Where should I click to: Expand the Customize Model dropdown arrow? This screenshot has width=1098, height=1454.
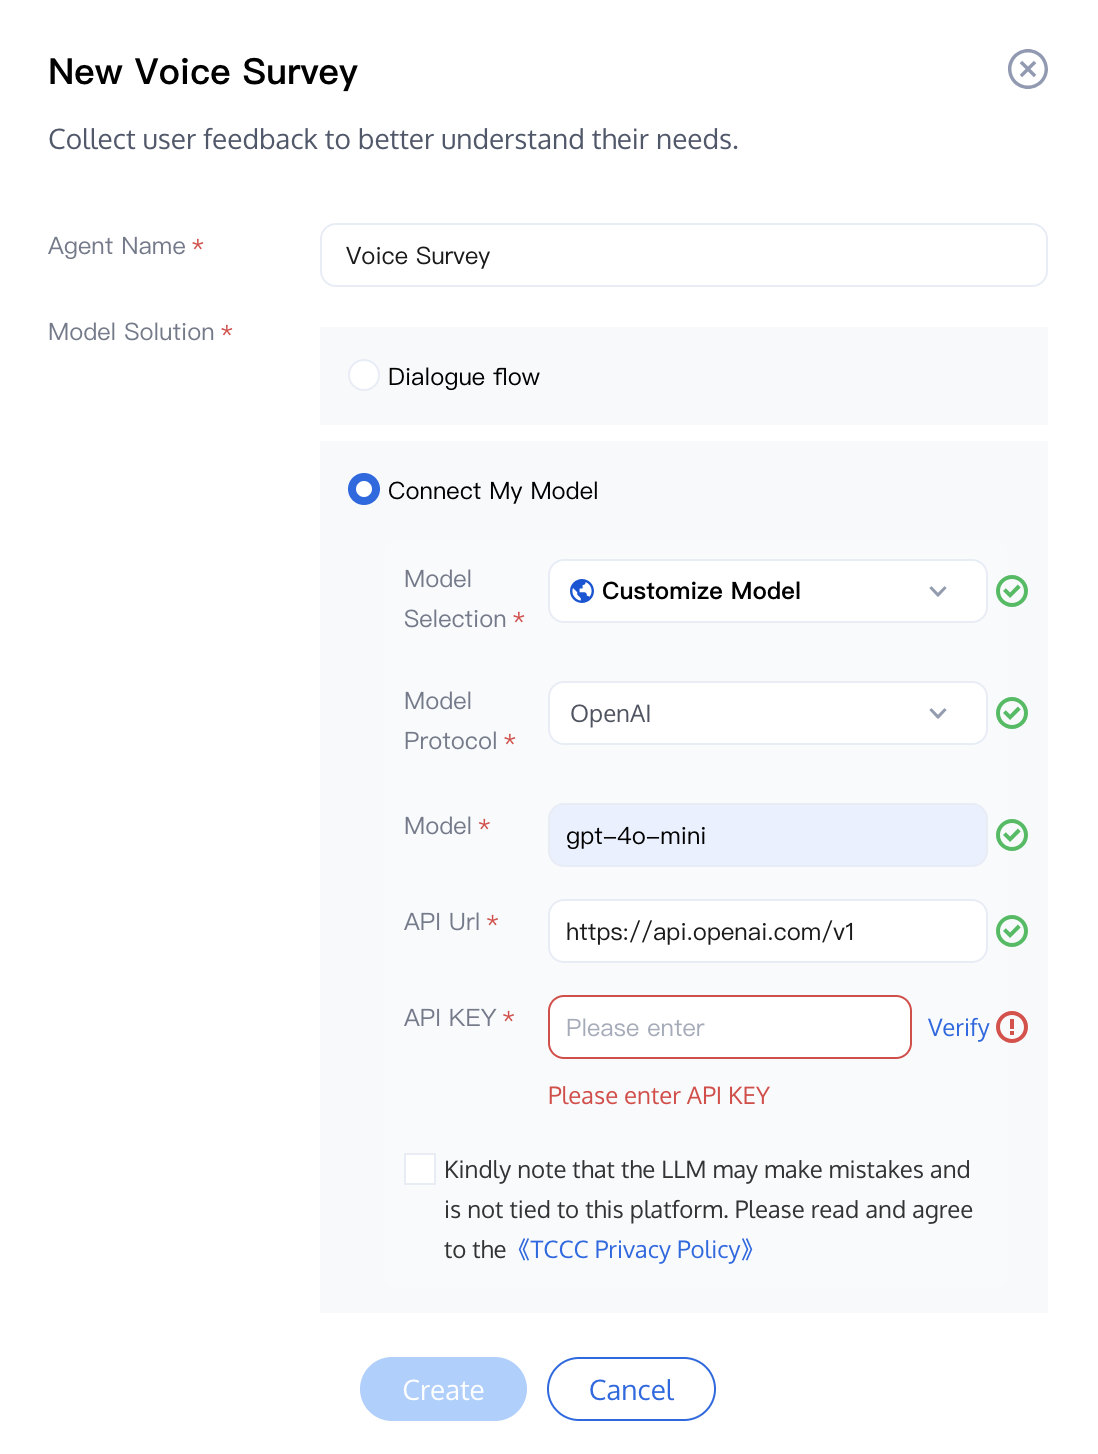click(x=937, y=591)
